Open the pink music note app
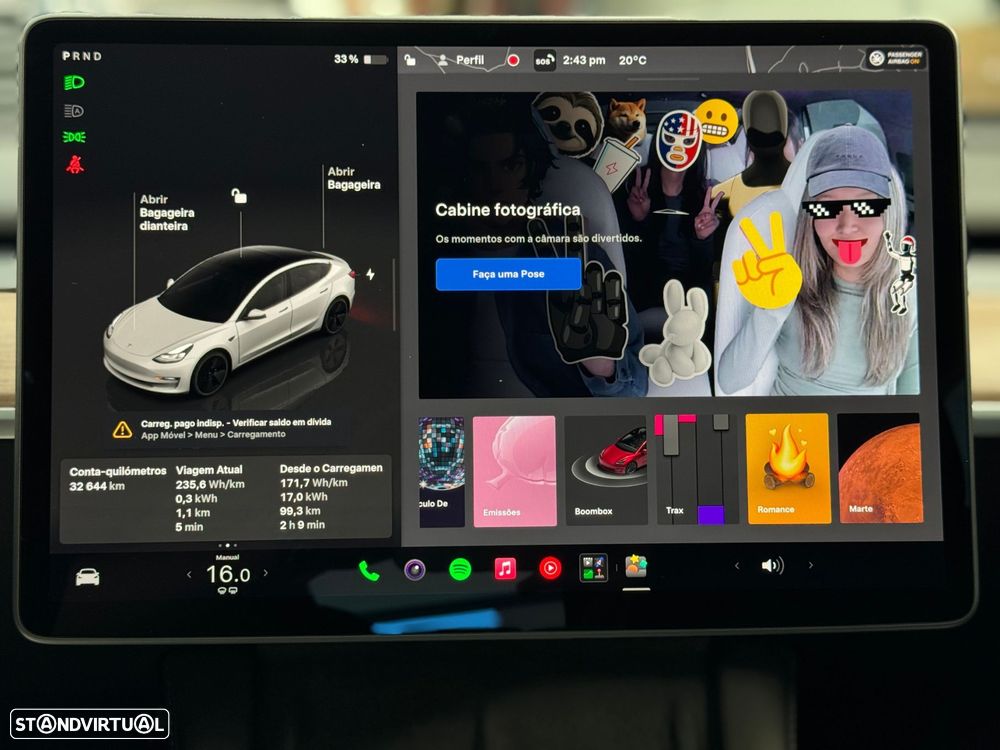Image resolution: width=1000 pixels, height=750 pixels. tap(505, 568)
